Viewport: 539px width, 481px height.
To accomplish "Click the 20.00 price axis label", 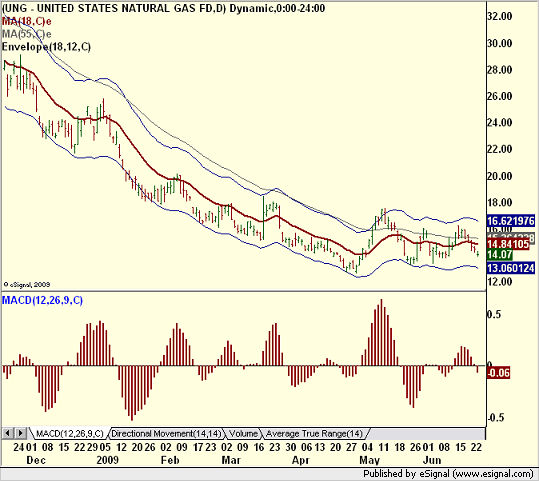I will point(499,176).
